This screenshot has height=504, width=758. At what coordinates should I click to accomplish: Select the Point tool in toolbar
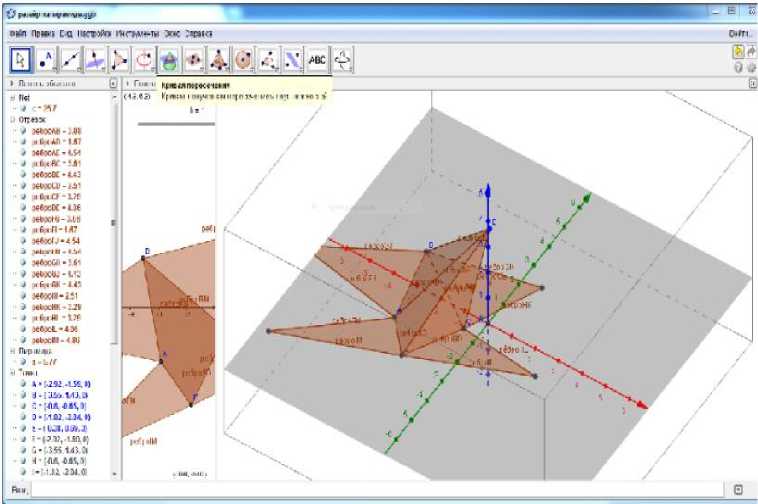pyautogui.click(x=47, y=61)
